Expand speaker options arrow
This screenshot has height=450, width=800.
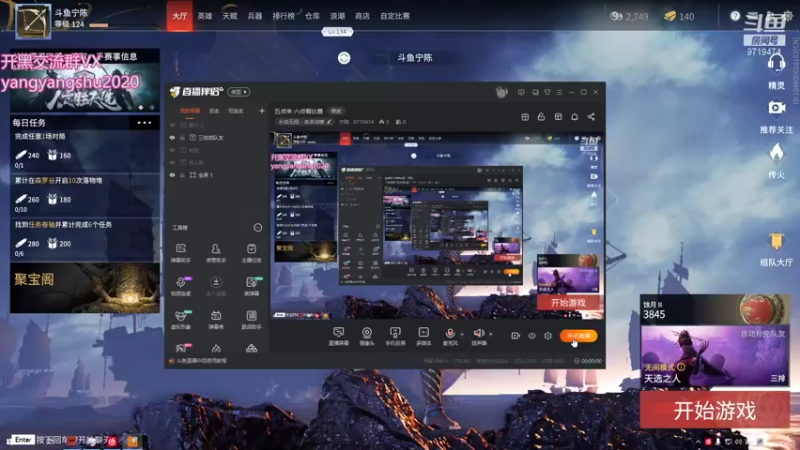pos(491,334)
